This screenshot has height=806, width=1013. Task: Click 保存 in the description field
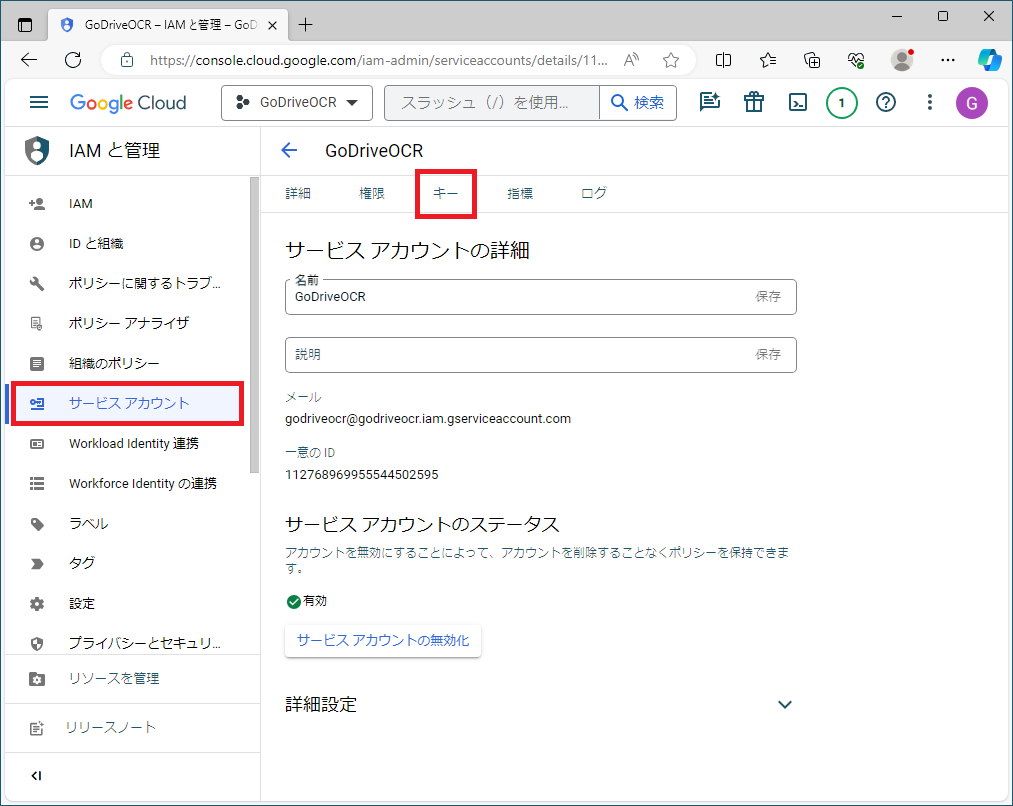[x=768, y=355]
